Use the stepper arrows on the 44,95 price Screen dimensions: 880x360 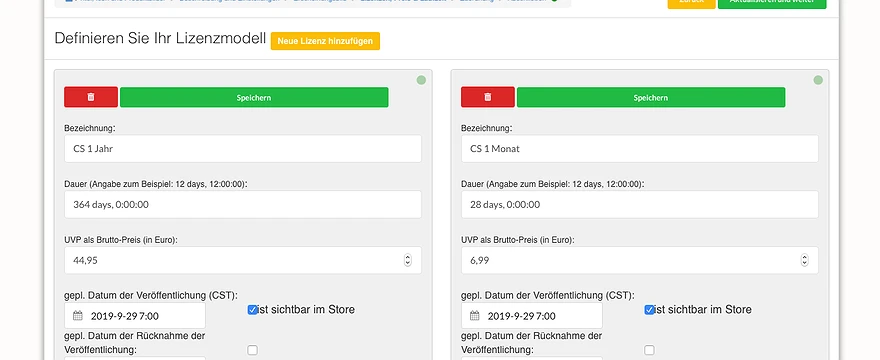click(x=408, y=260)
